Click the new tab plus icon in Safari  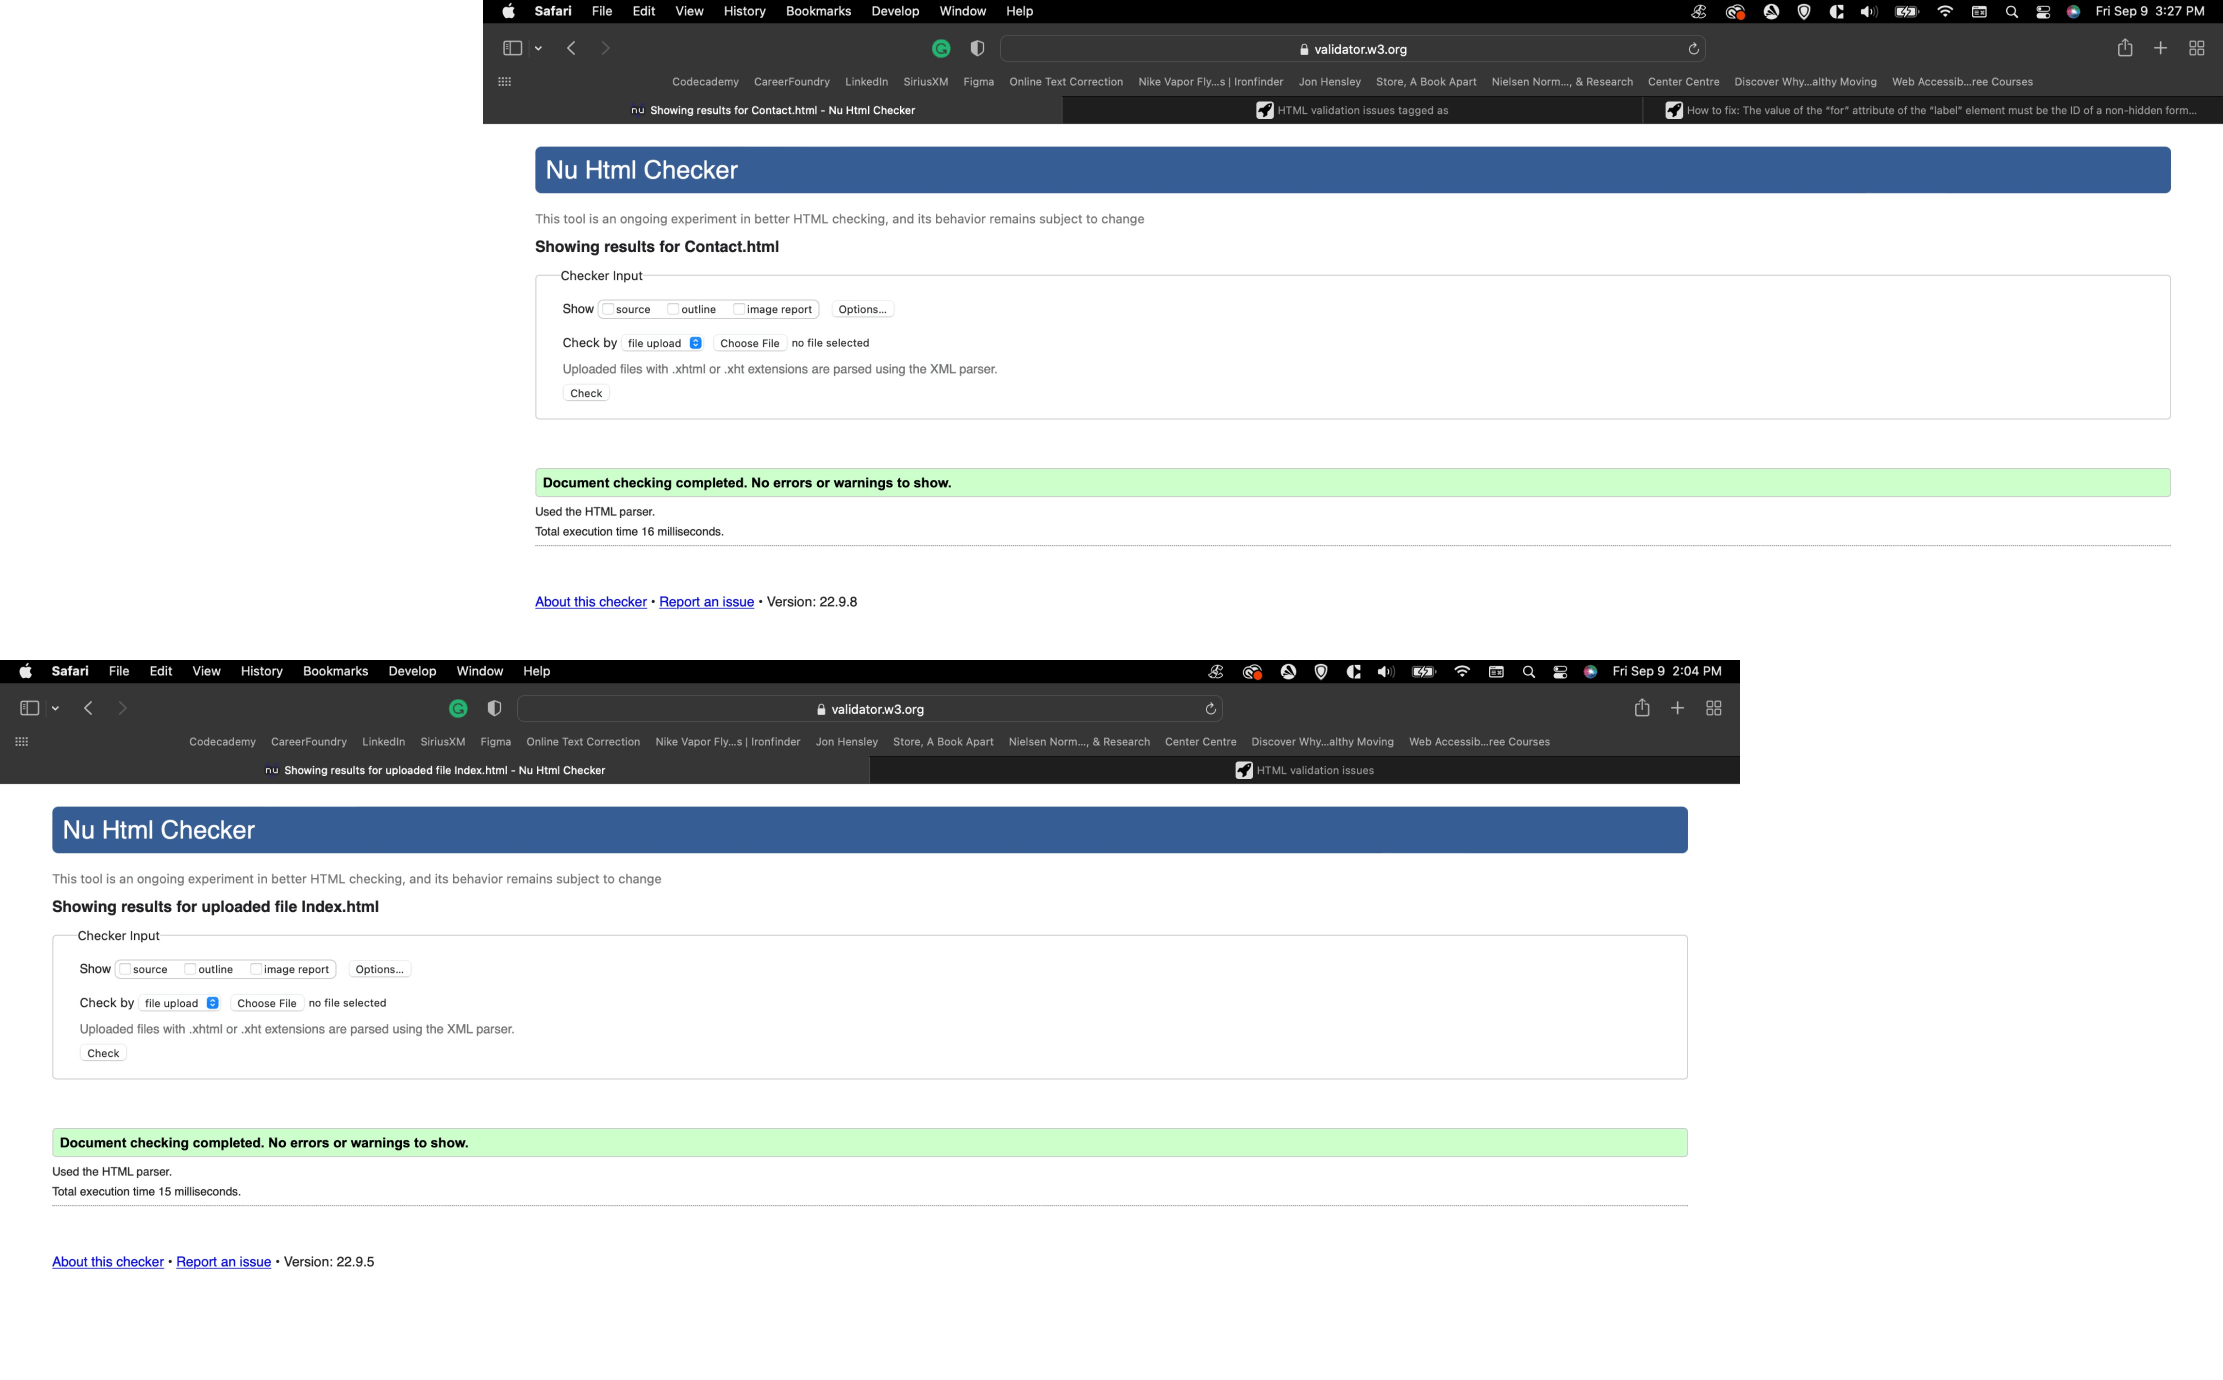(x=2161, y=48)
